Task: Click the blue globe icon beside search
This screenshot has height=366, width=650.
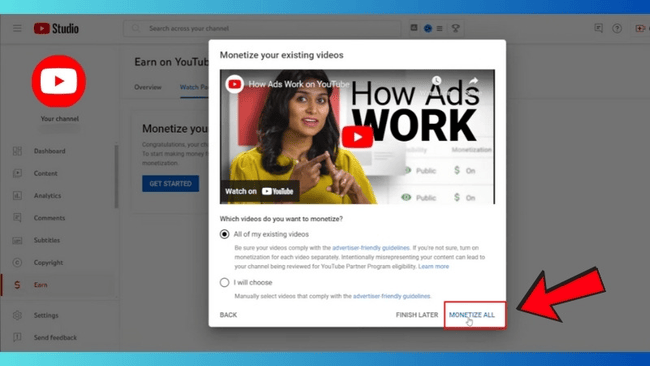Action: (x=428, y=28)
